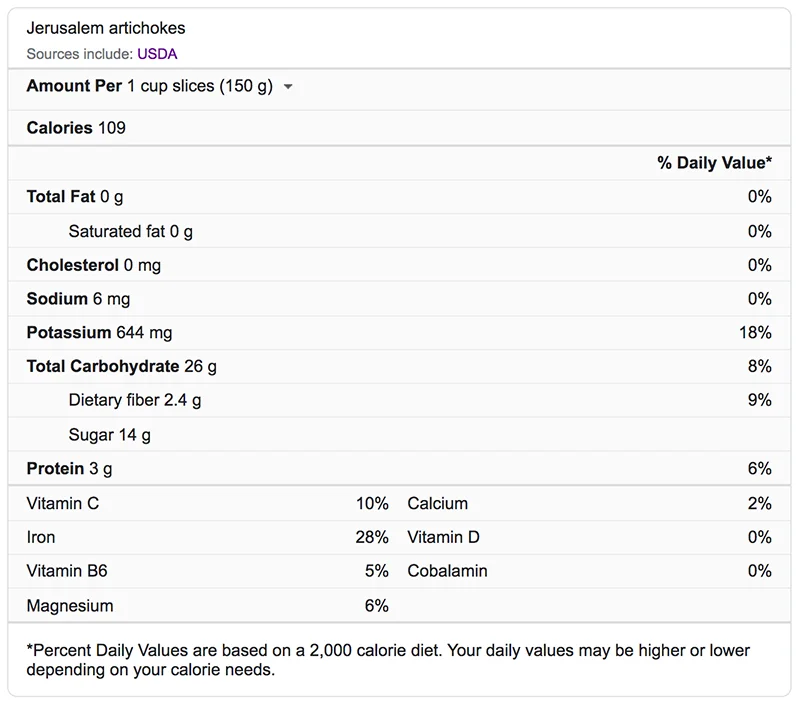Select the Iron 28% value
Viewport: 800px width, 703px height.
(x=371, y=538)
